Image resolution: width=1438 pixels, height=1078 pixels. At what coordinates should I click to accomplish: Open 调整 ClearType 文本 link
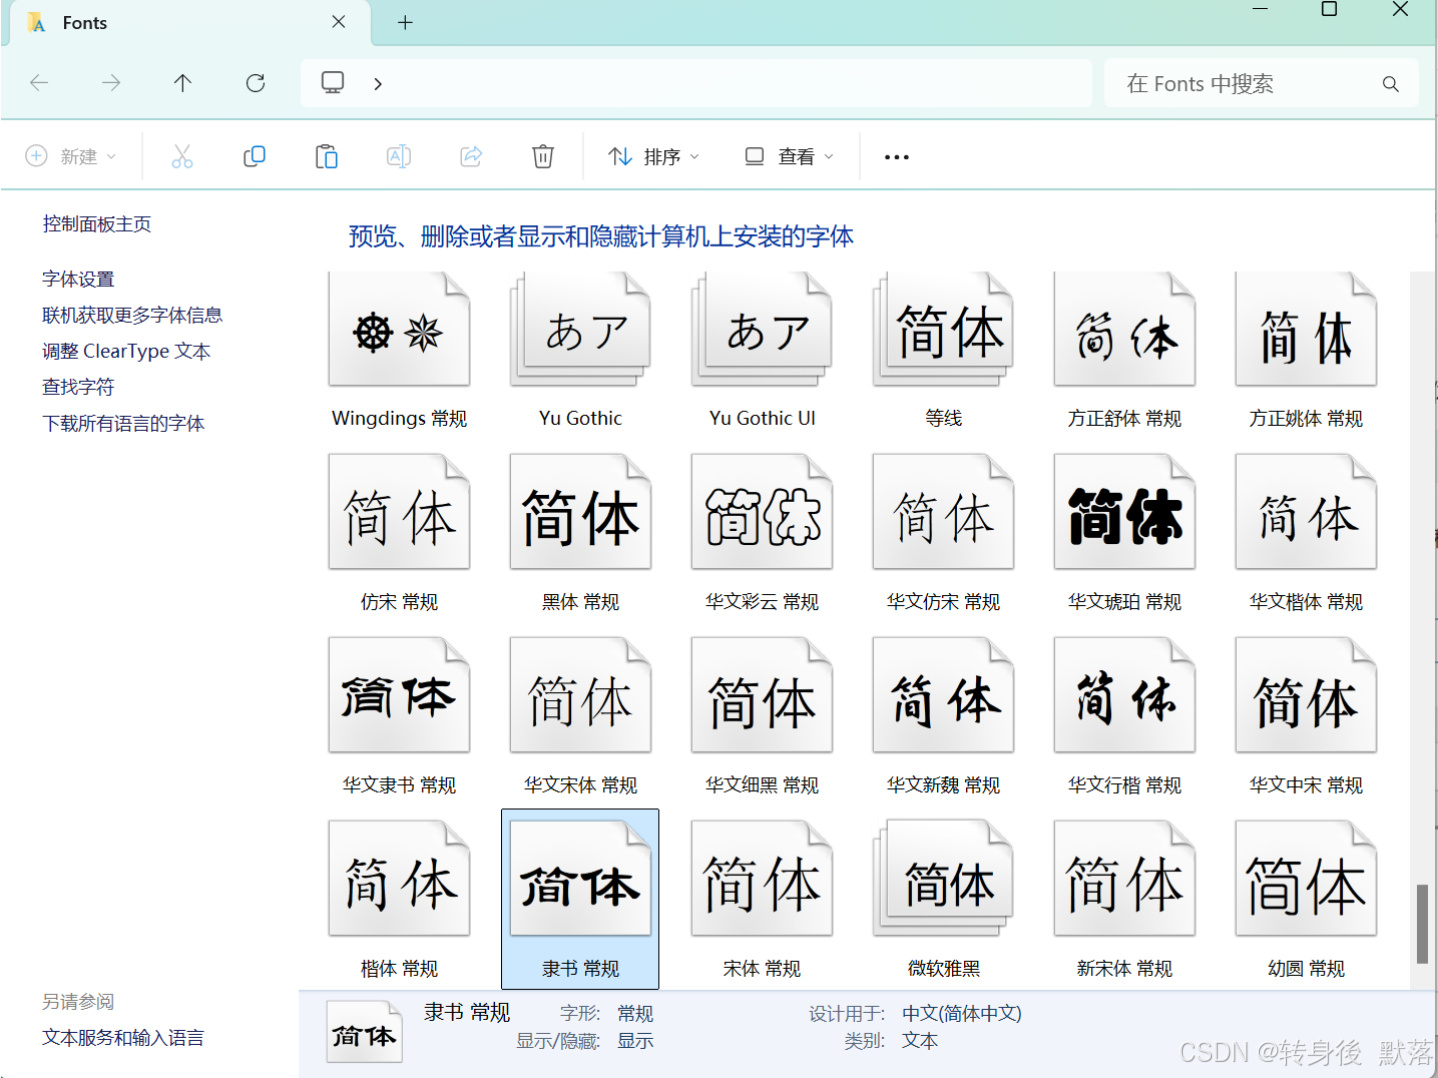[x=126, y=351]
